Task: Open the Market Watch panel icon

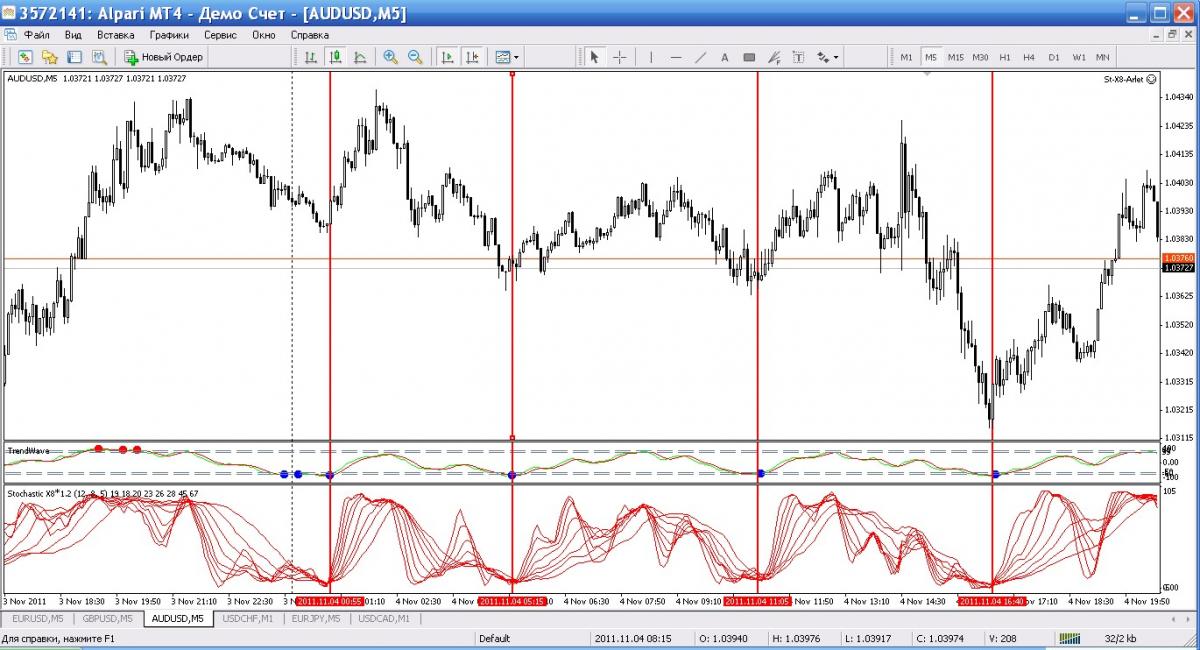Action: 25,57
